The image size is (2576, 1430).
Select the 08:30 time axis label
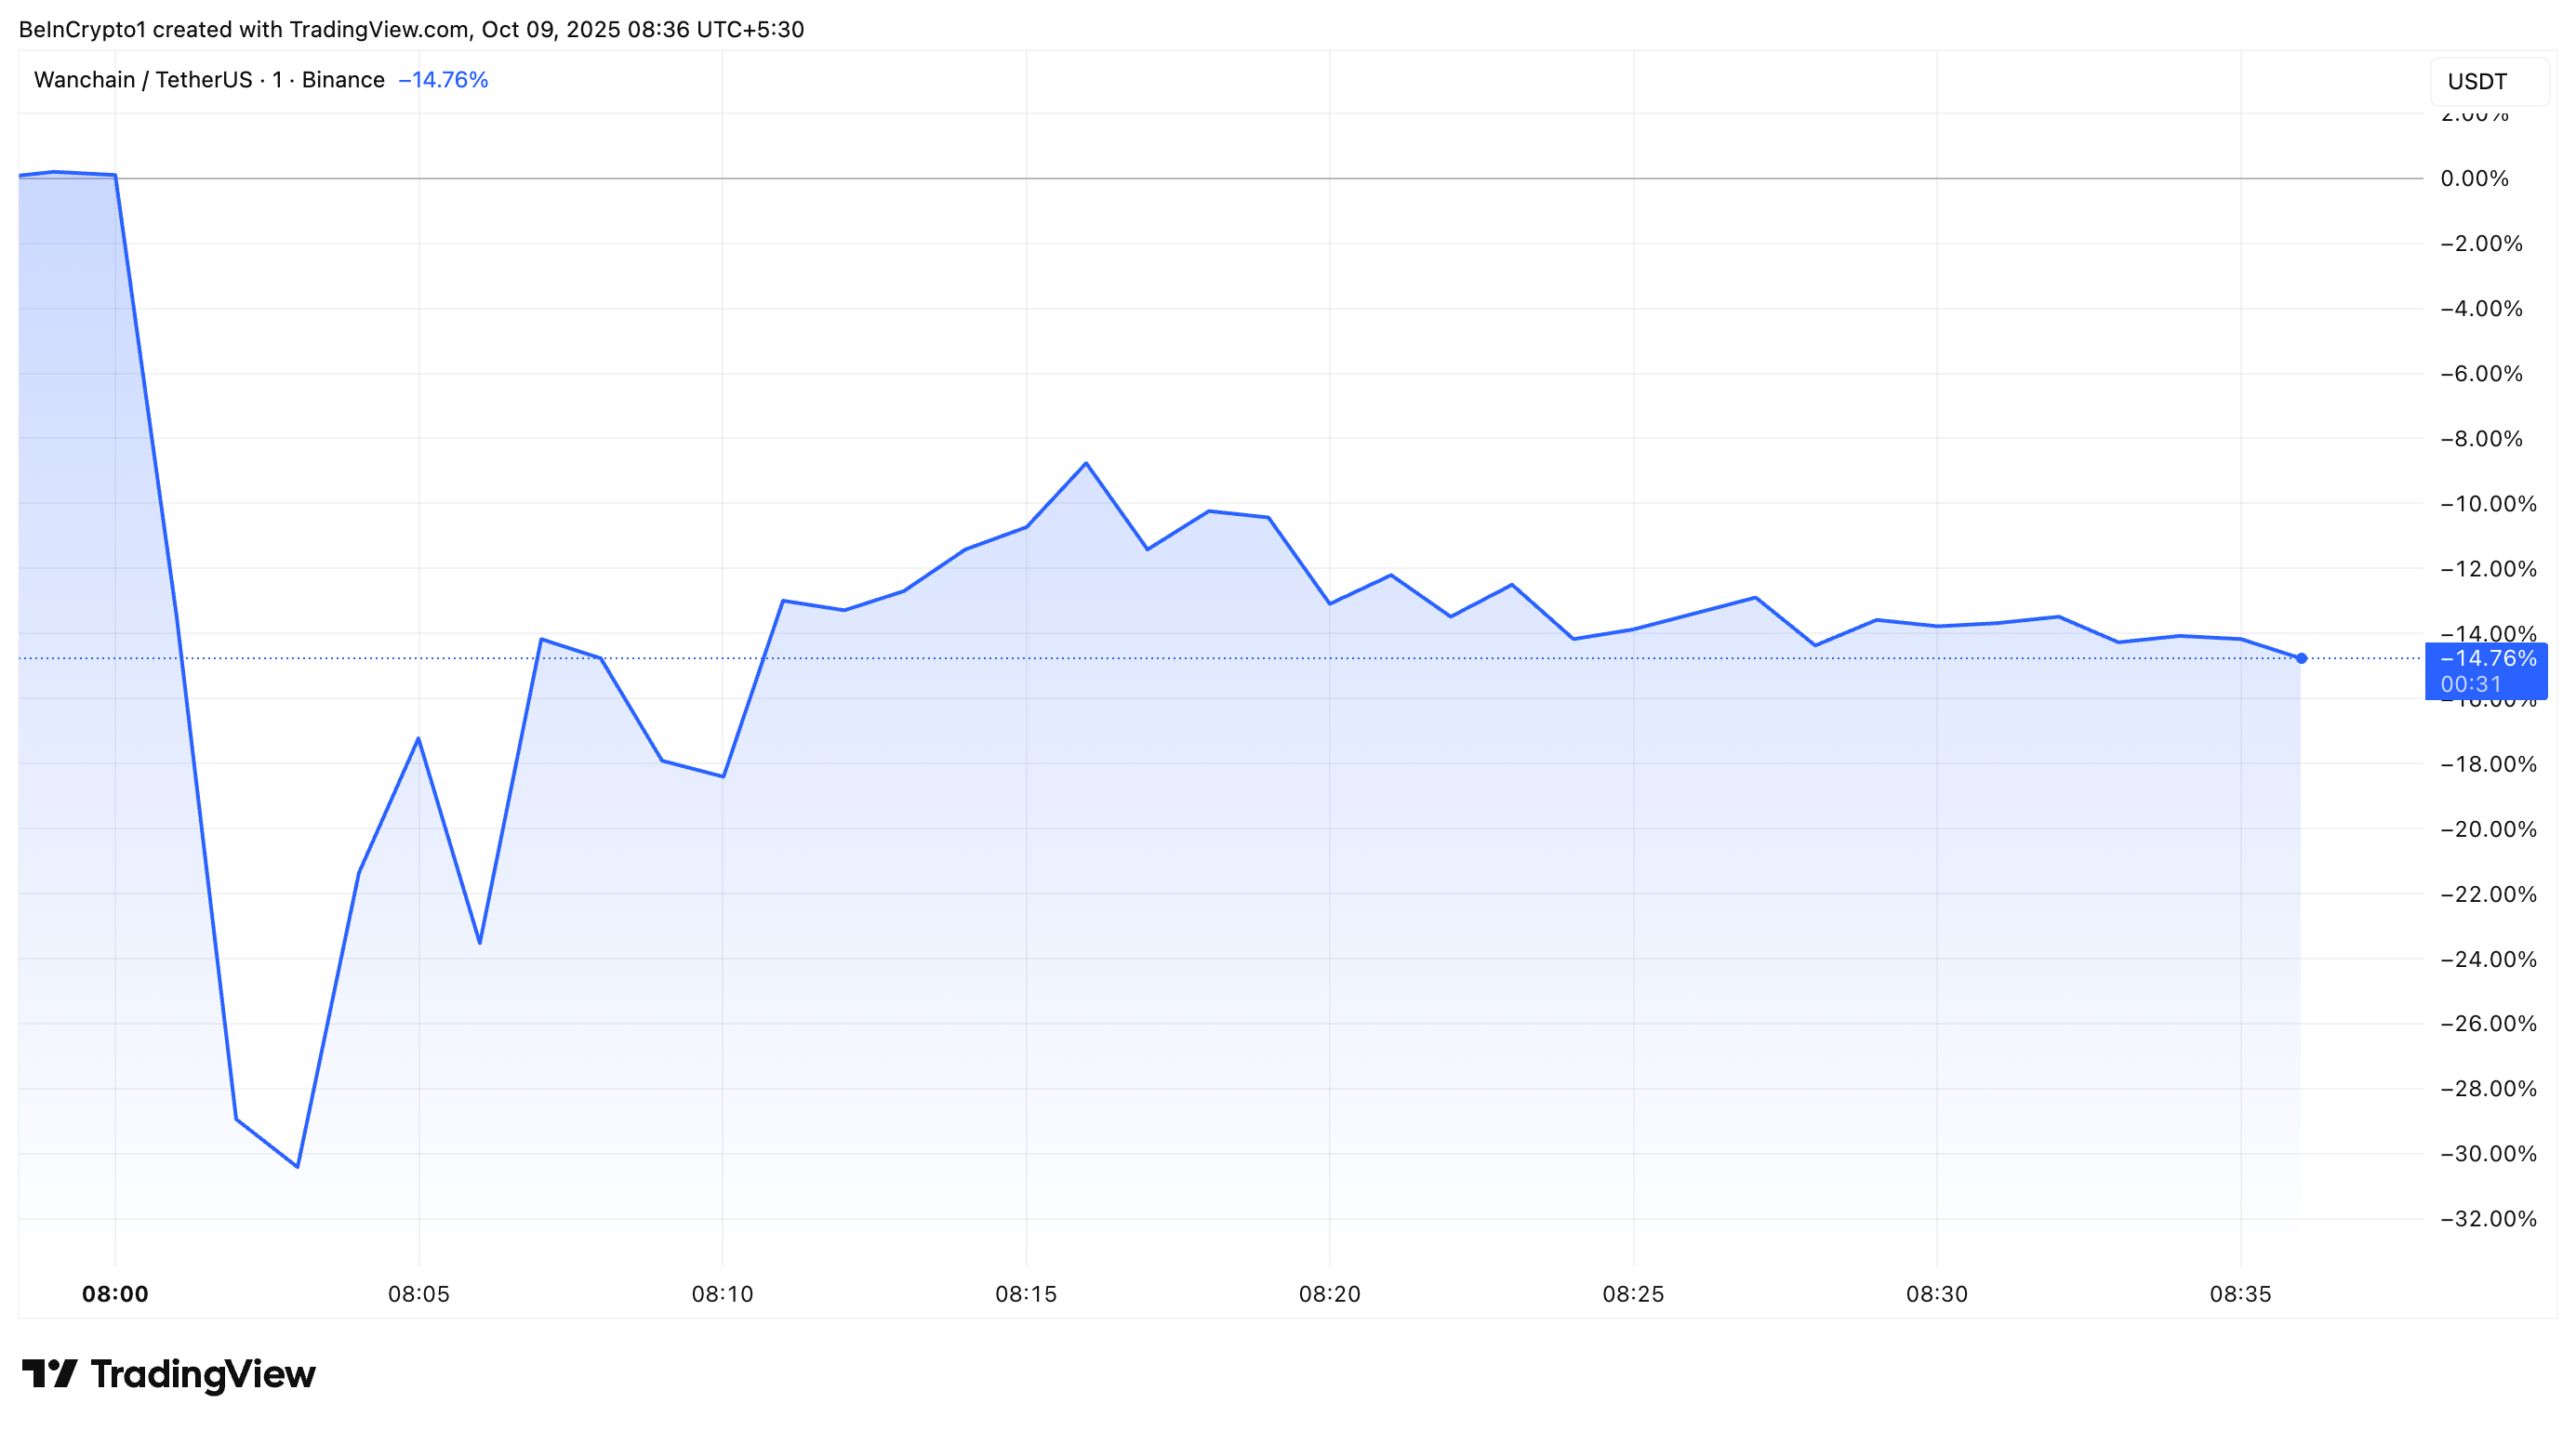click(x=1936, y=1294)
